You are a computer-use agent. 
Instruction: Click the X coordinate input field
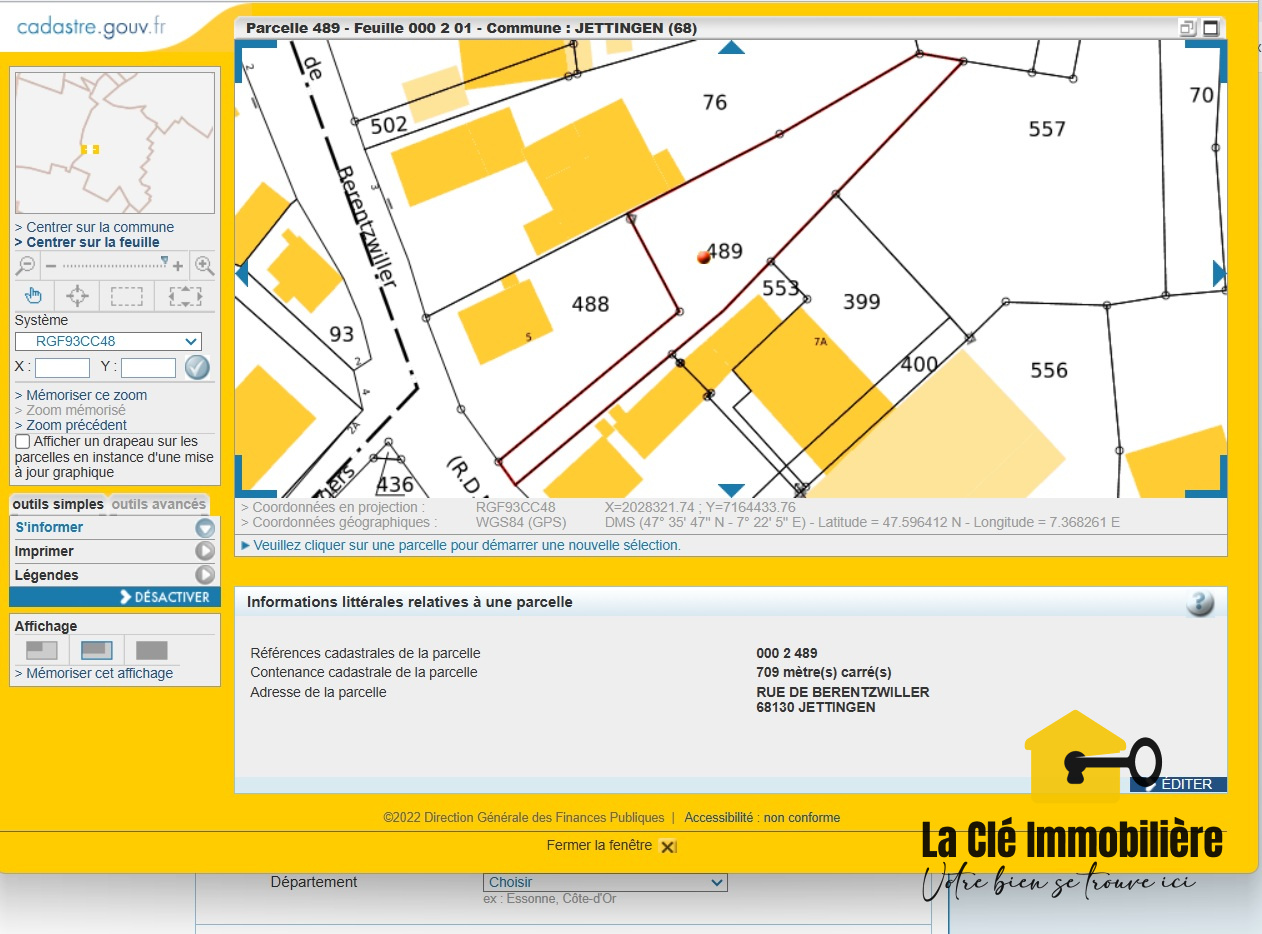point(62,367)
